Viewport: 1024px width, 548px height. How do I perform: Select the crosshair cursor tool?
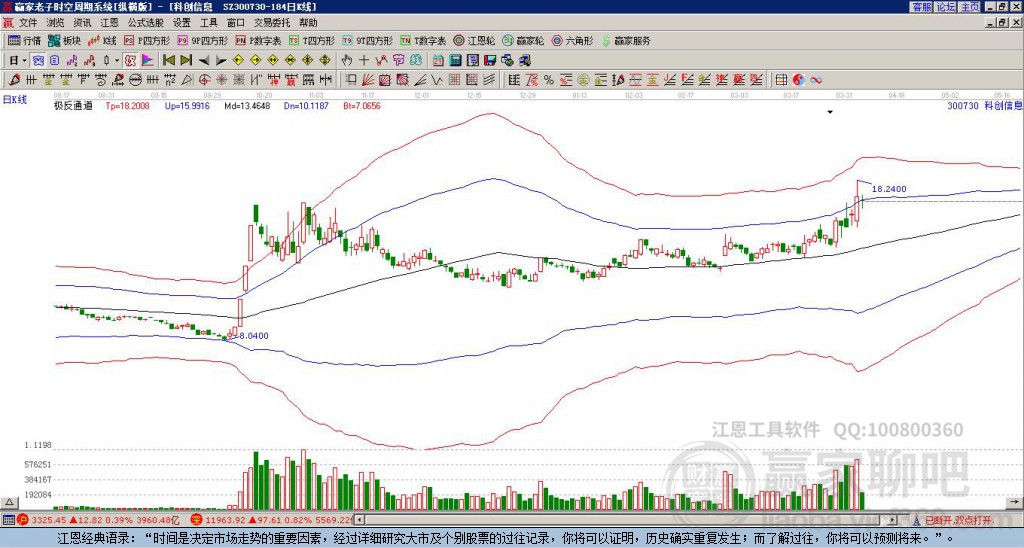(364, 61)
